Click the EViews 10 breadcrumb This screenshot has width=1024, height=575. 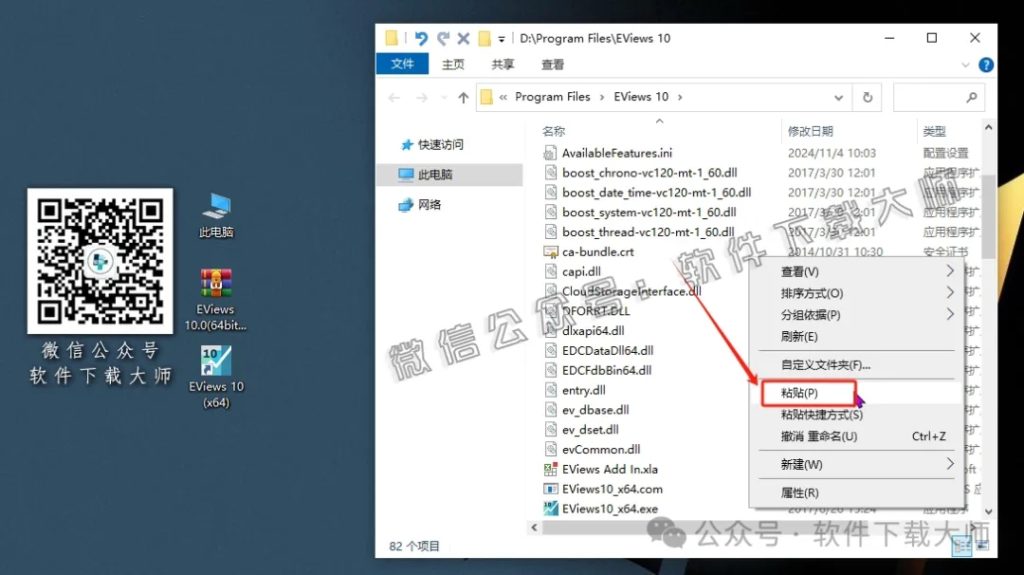pos(641,97)
